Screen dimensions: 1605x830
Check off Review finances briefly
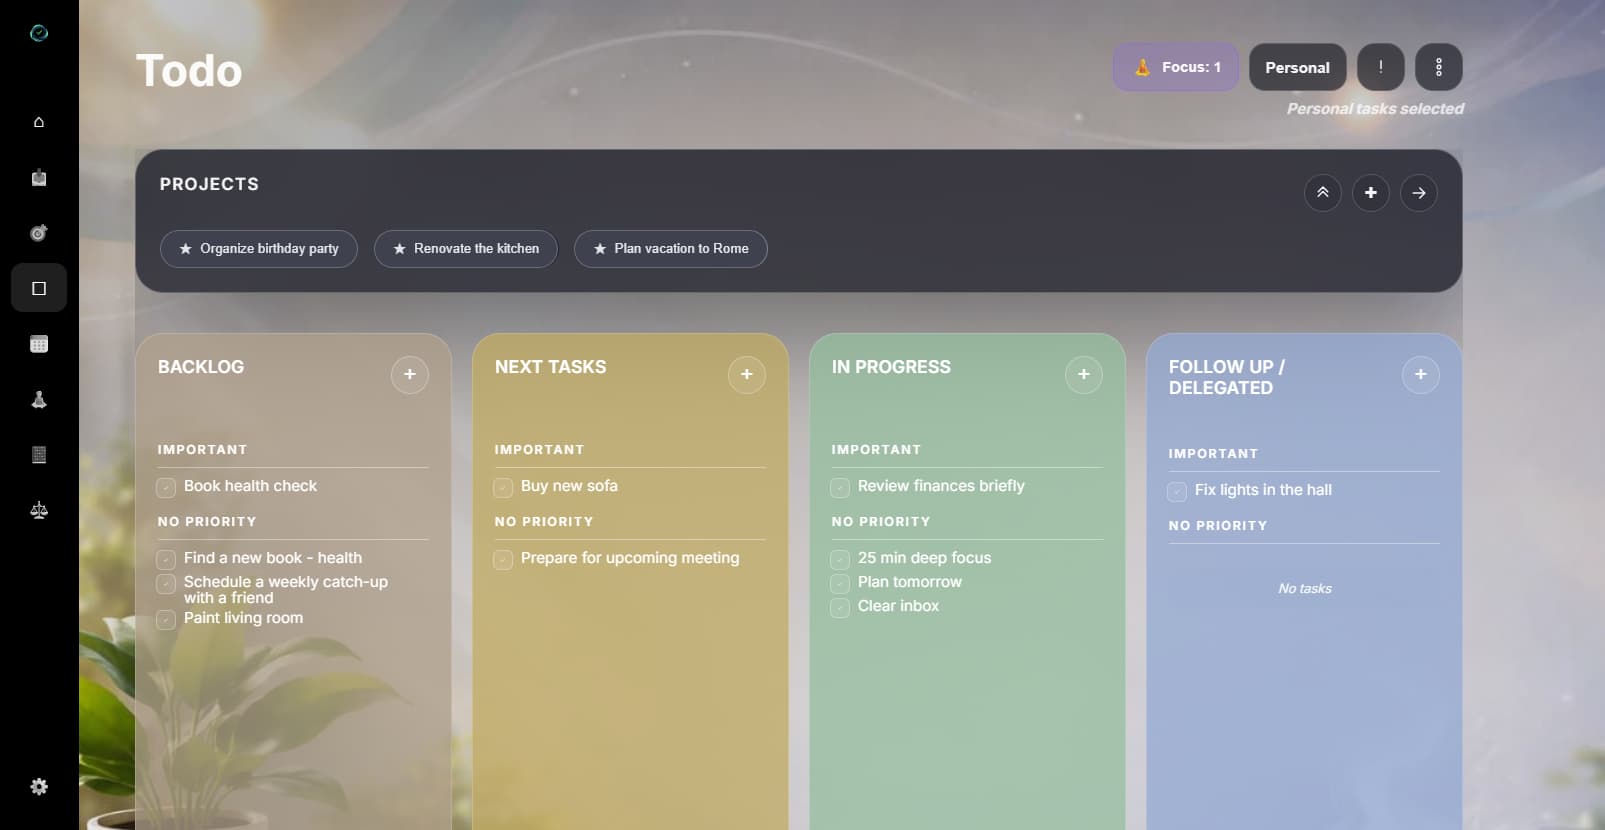pos(840,488)
